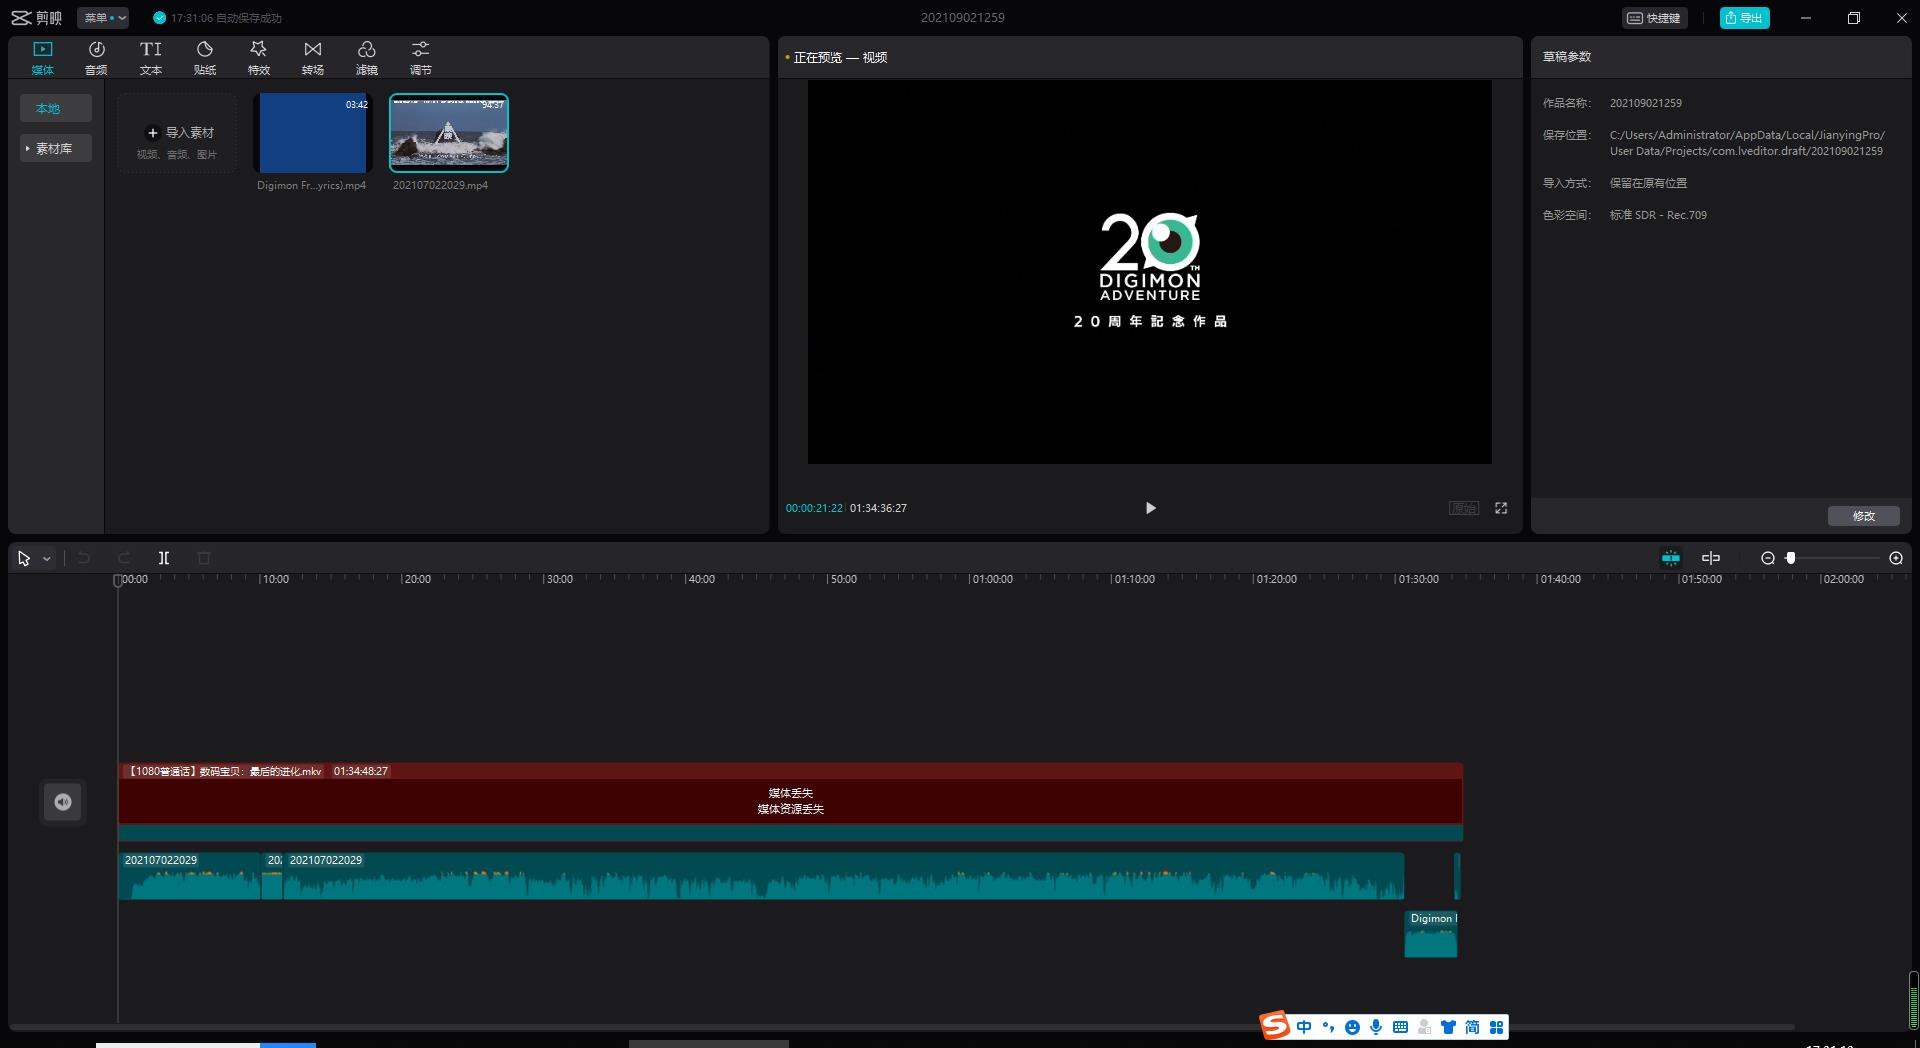Open Sogou soft keyboard
1920x1048 pixels.
[x=1400, y=1027]
